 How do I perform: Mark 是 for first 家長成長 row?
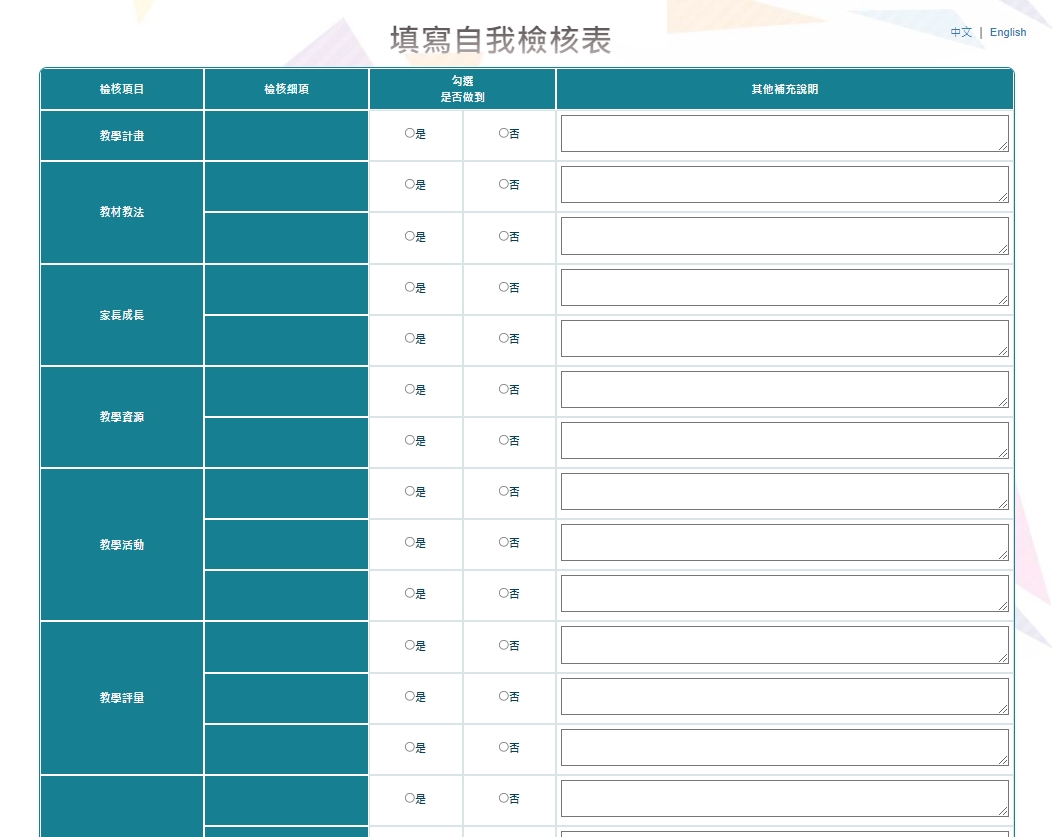[409, 287]
